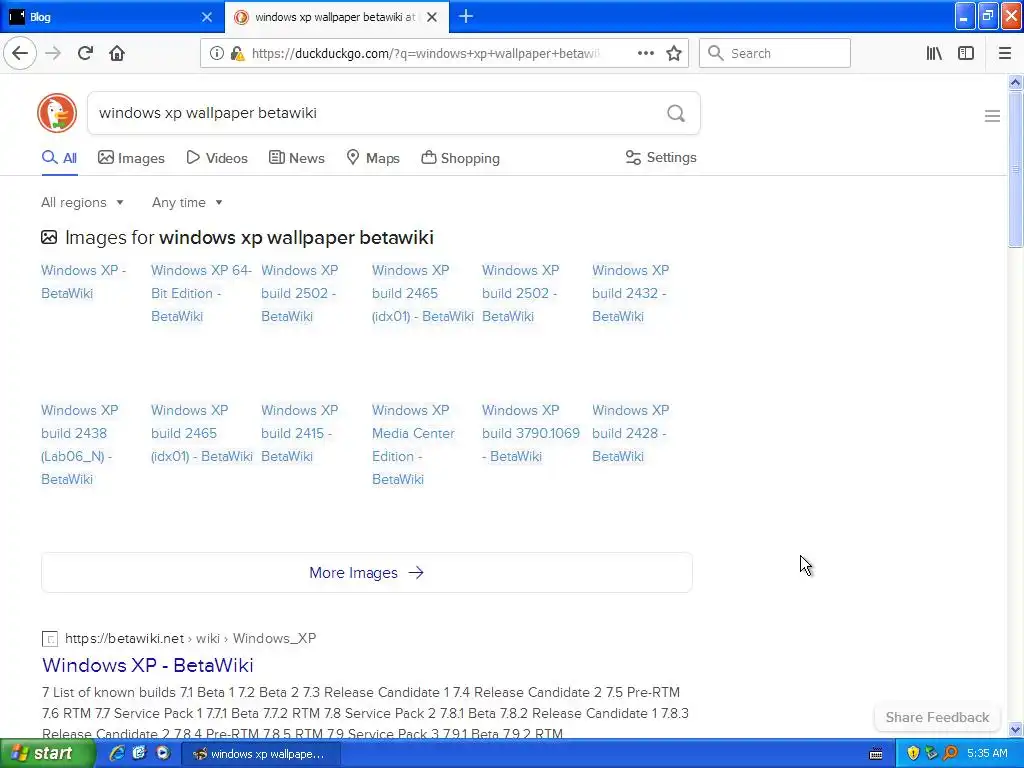Submit search with the magnifier icon
Image resolution: width=1024 pixels, height=768 pixels.
676,114
